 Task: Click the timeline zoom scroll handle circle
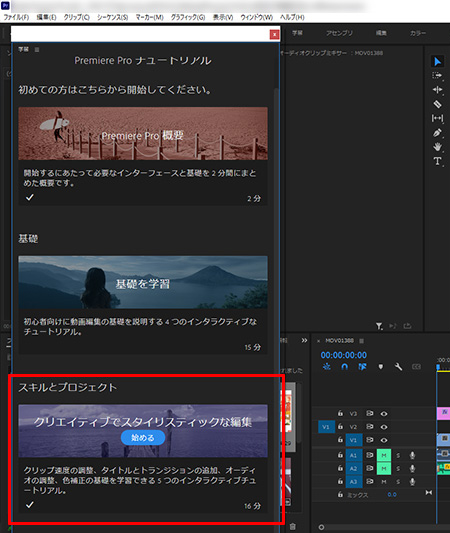321,528
